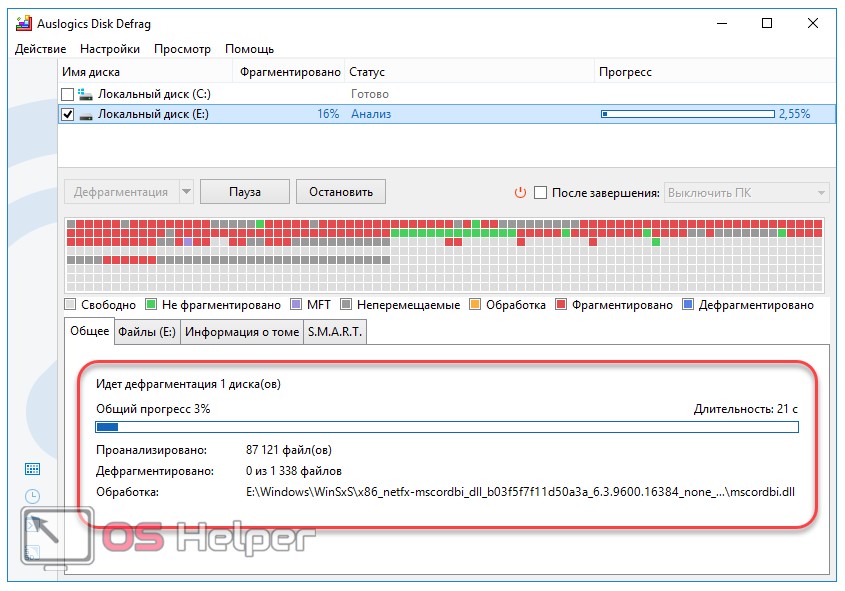Click the Общий прогресс bar
The width and height of the screenshot is (845, 591).
(447, 427)
